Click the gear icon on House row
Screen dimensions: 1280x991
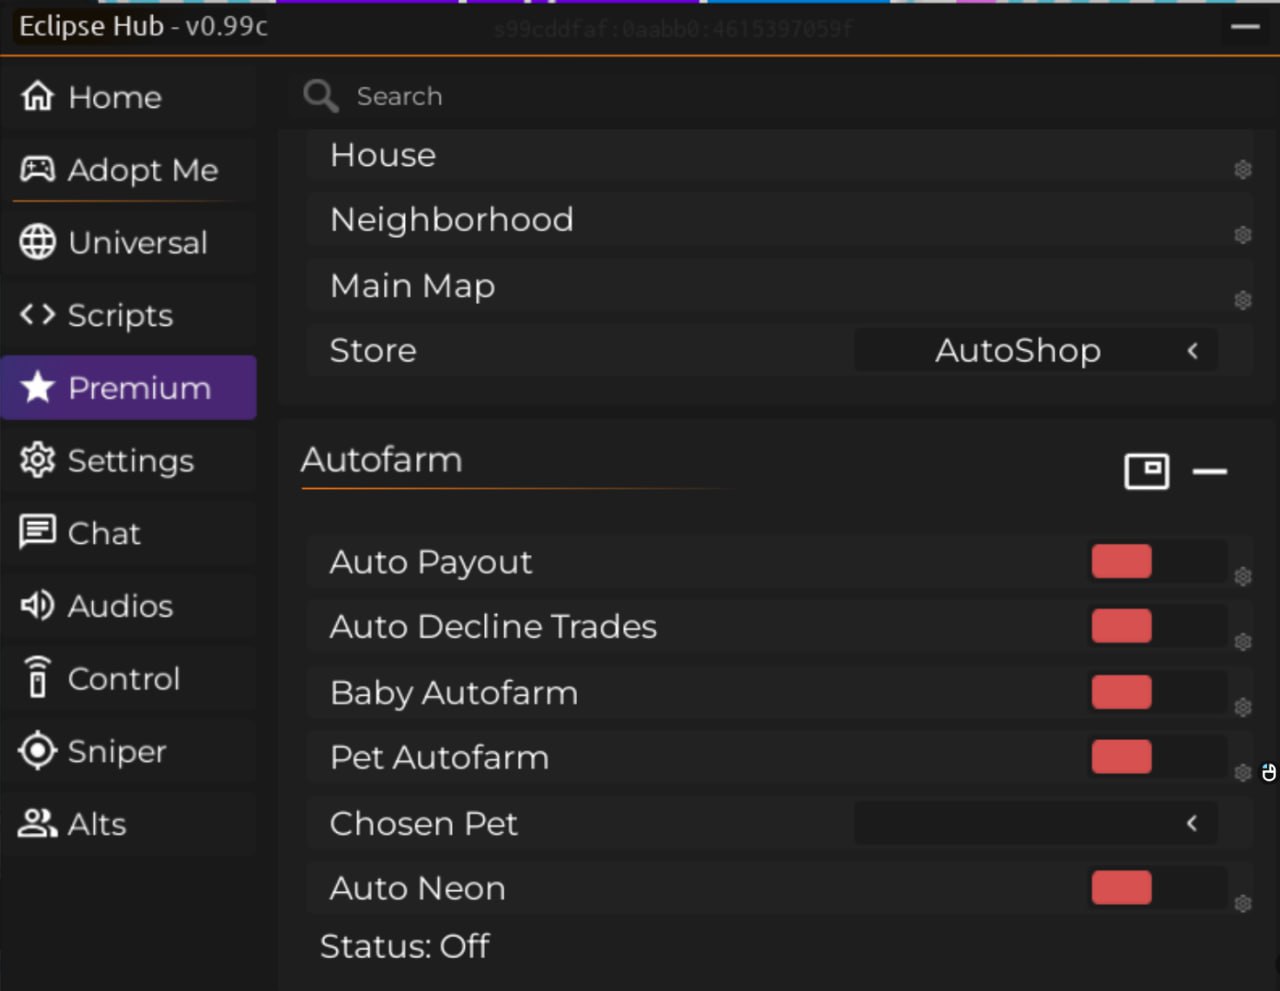pos(1243,170)
